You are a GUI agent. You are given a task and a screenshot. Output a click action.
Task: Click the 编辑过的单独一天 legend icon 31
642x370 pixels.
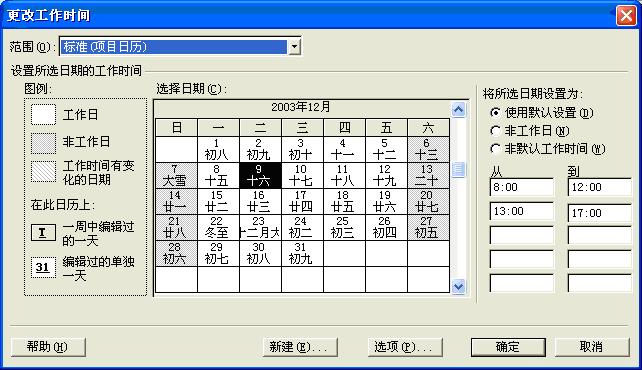tap(43, 268)
